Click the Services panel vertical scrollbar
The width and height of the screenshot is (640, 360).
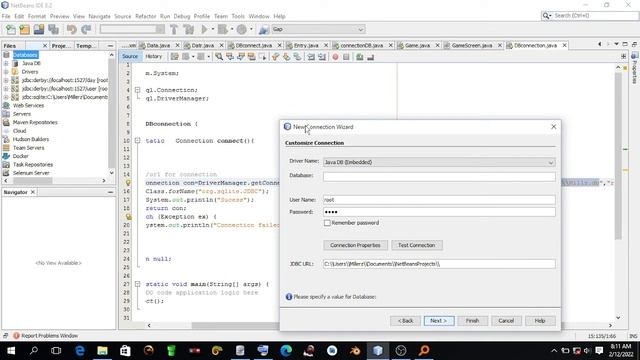111,112
